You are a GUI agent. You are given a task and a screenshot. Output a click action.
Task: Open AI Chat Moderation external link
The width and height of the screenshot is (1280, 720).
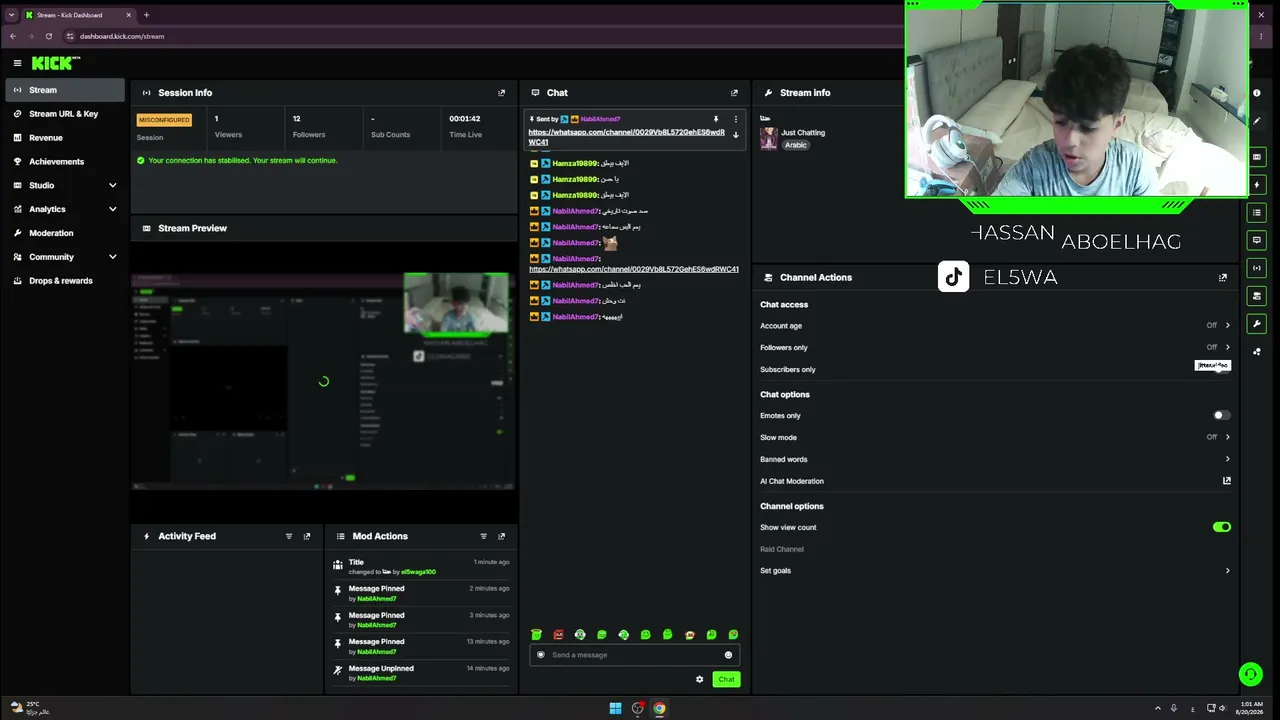coord(1227,481)
